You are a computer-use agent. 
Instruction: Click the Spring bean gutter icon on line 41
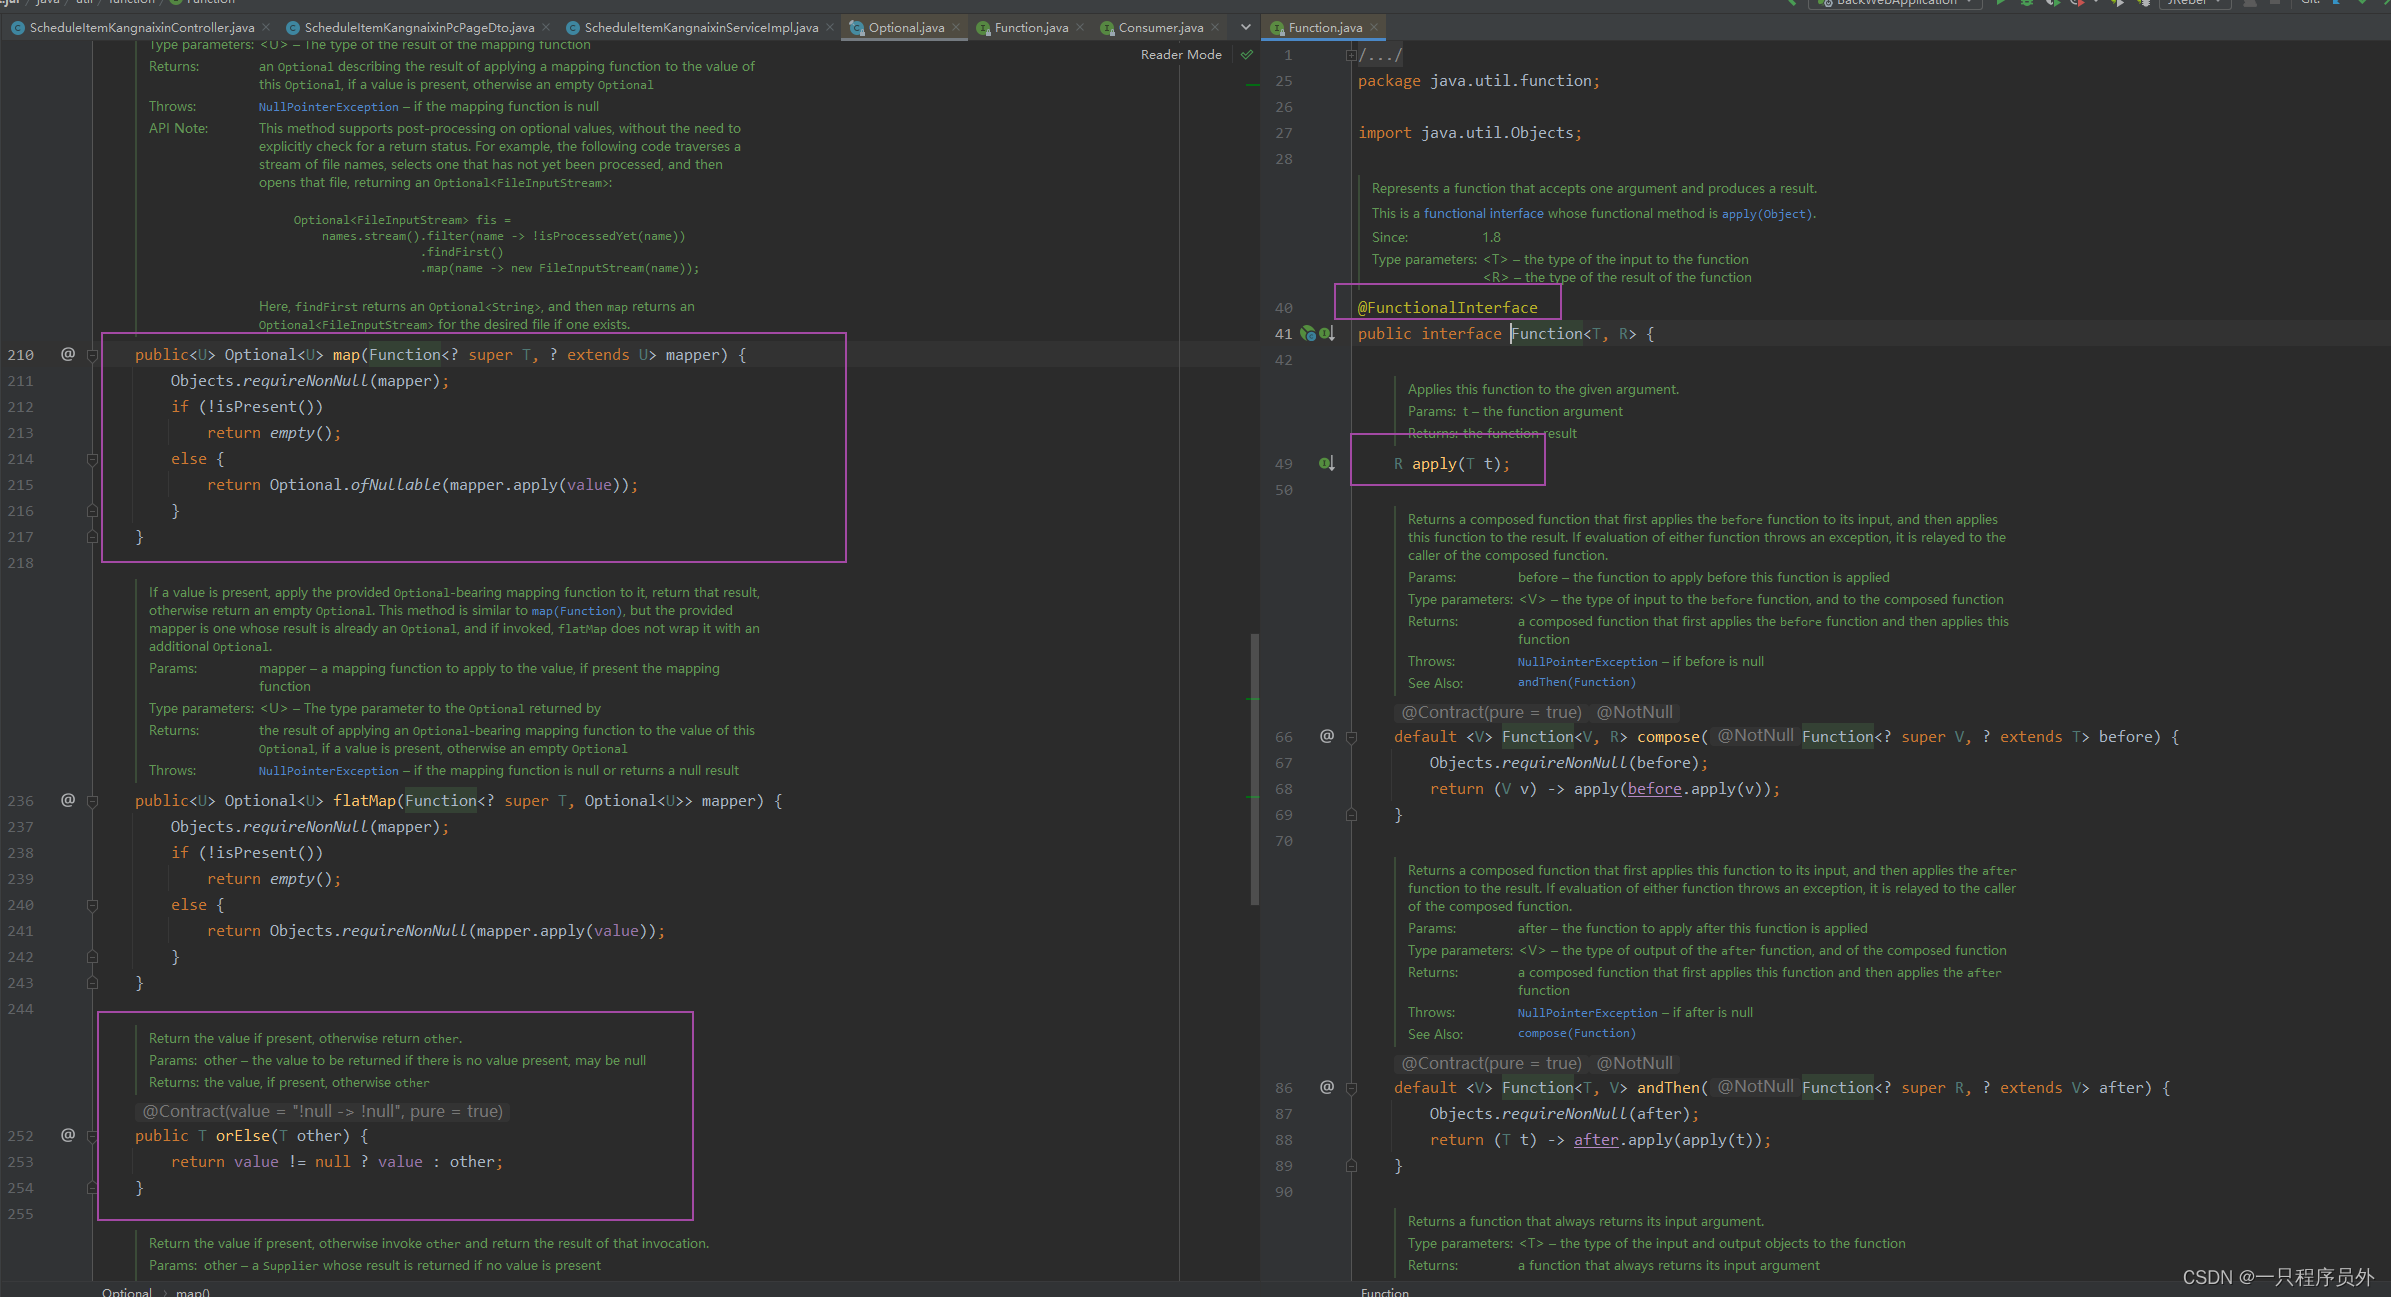pos(1307,334)
